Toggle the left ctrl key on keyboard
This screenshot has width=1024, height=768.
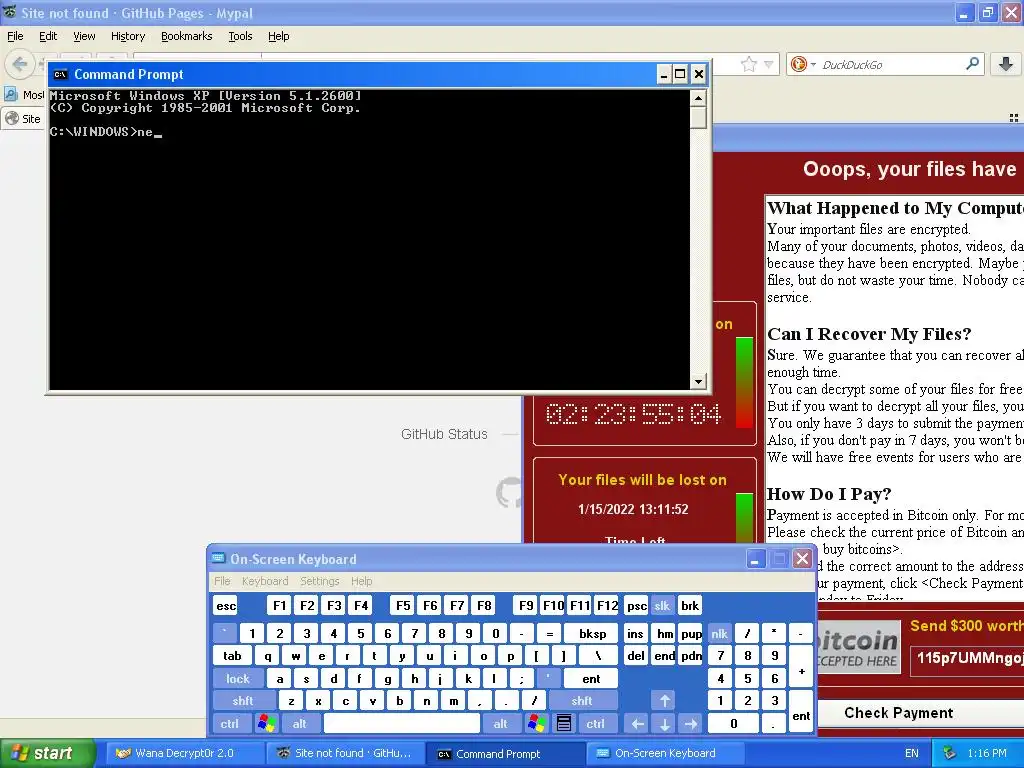pos(229,724)
